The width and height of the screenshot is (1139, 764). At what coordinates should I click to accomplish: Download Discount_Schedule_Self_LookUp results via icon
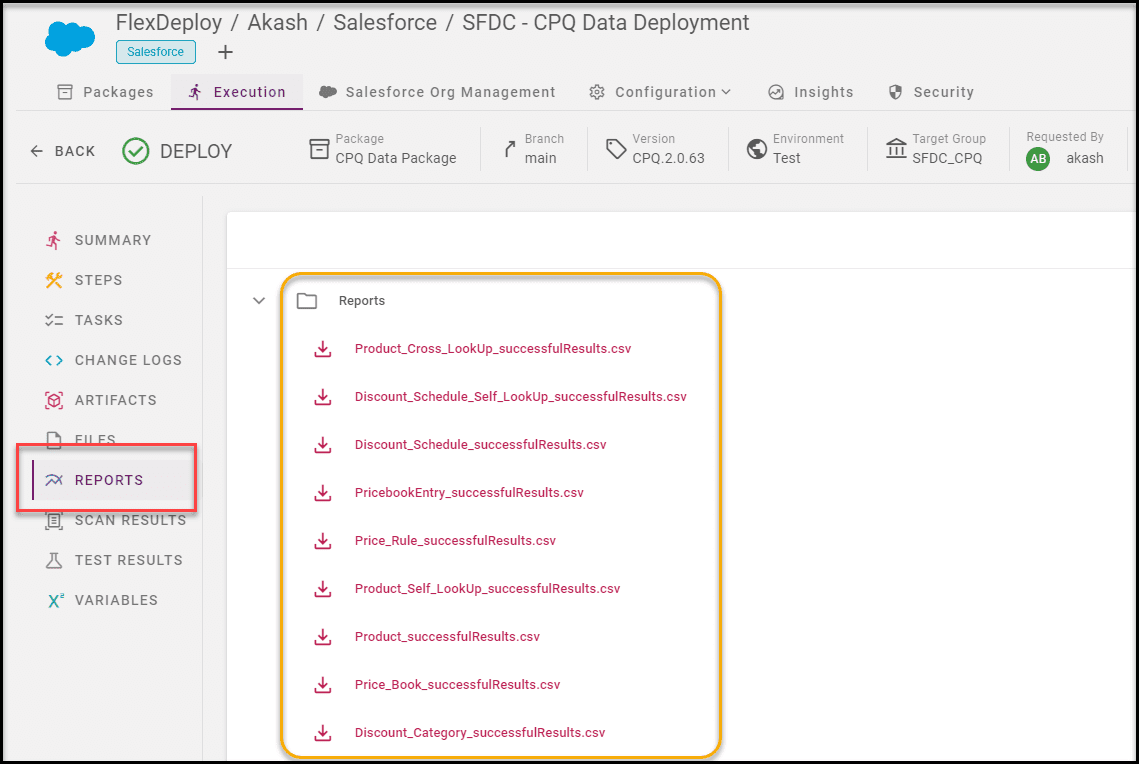(323, 397)
